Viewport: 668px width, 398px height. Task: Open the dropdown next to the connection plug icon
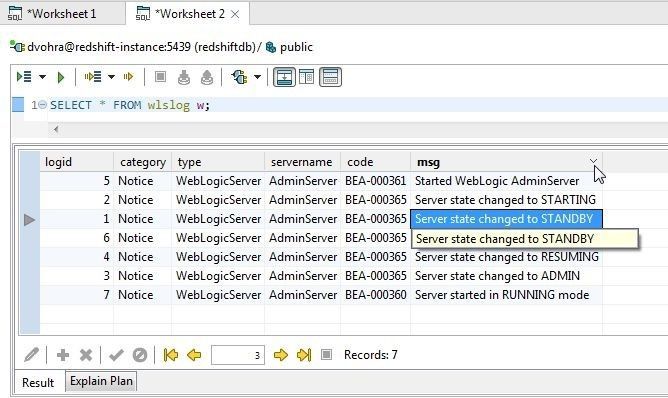coord(257,77)
